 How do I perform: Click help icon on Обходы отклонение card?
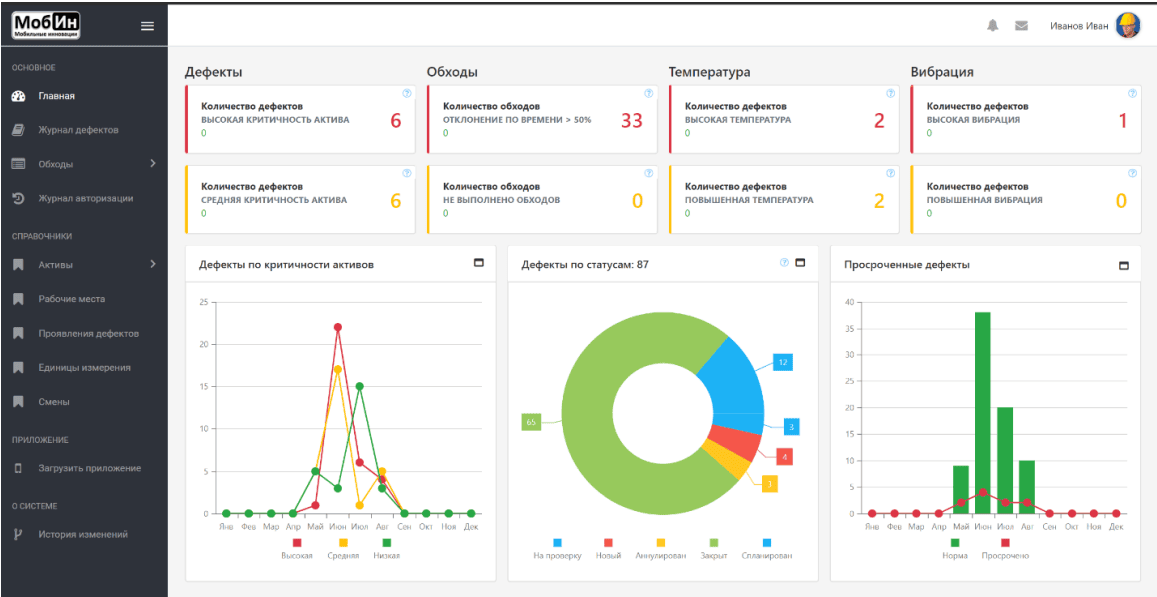pyautogui.click(x=648, y=93)
